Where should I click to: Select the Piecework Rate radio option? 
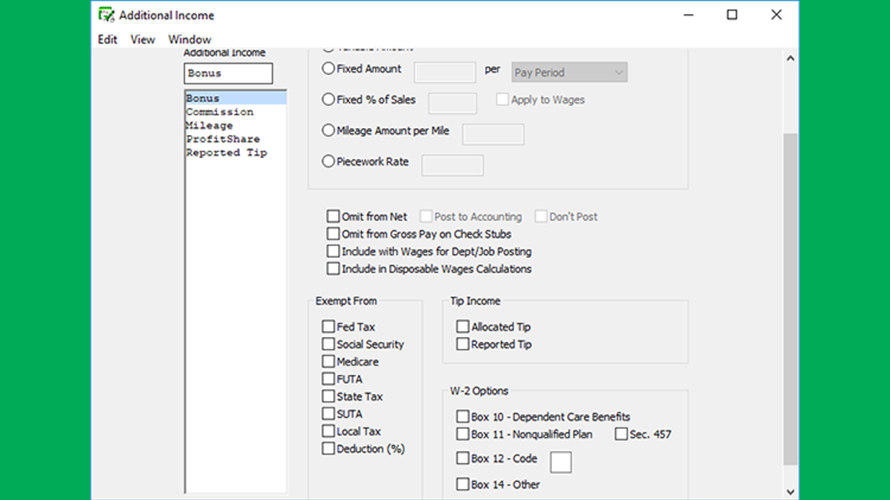(329, 162)
